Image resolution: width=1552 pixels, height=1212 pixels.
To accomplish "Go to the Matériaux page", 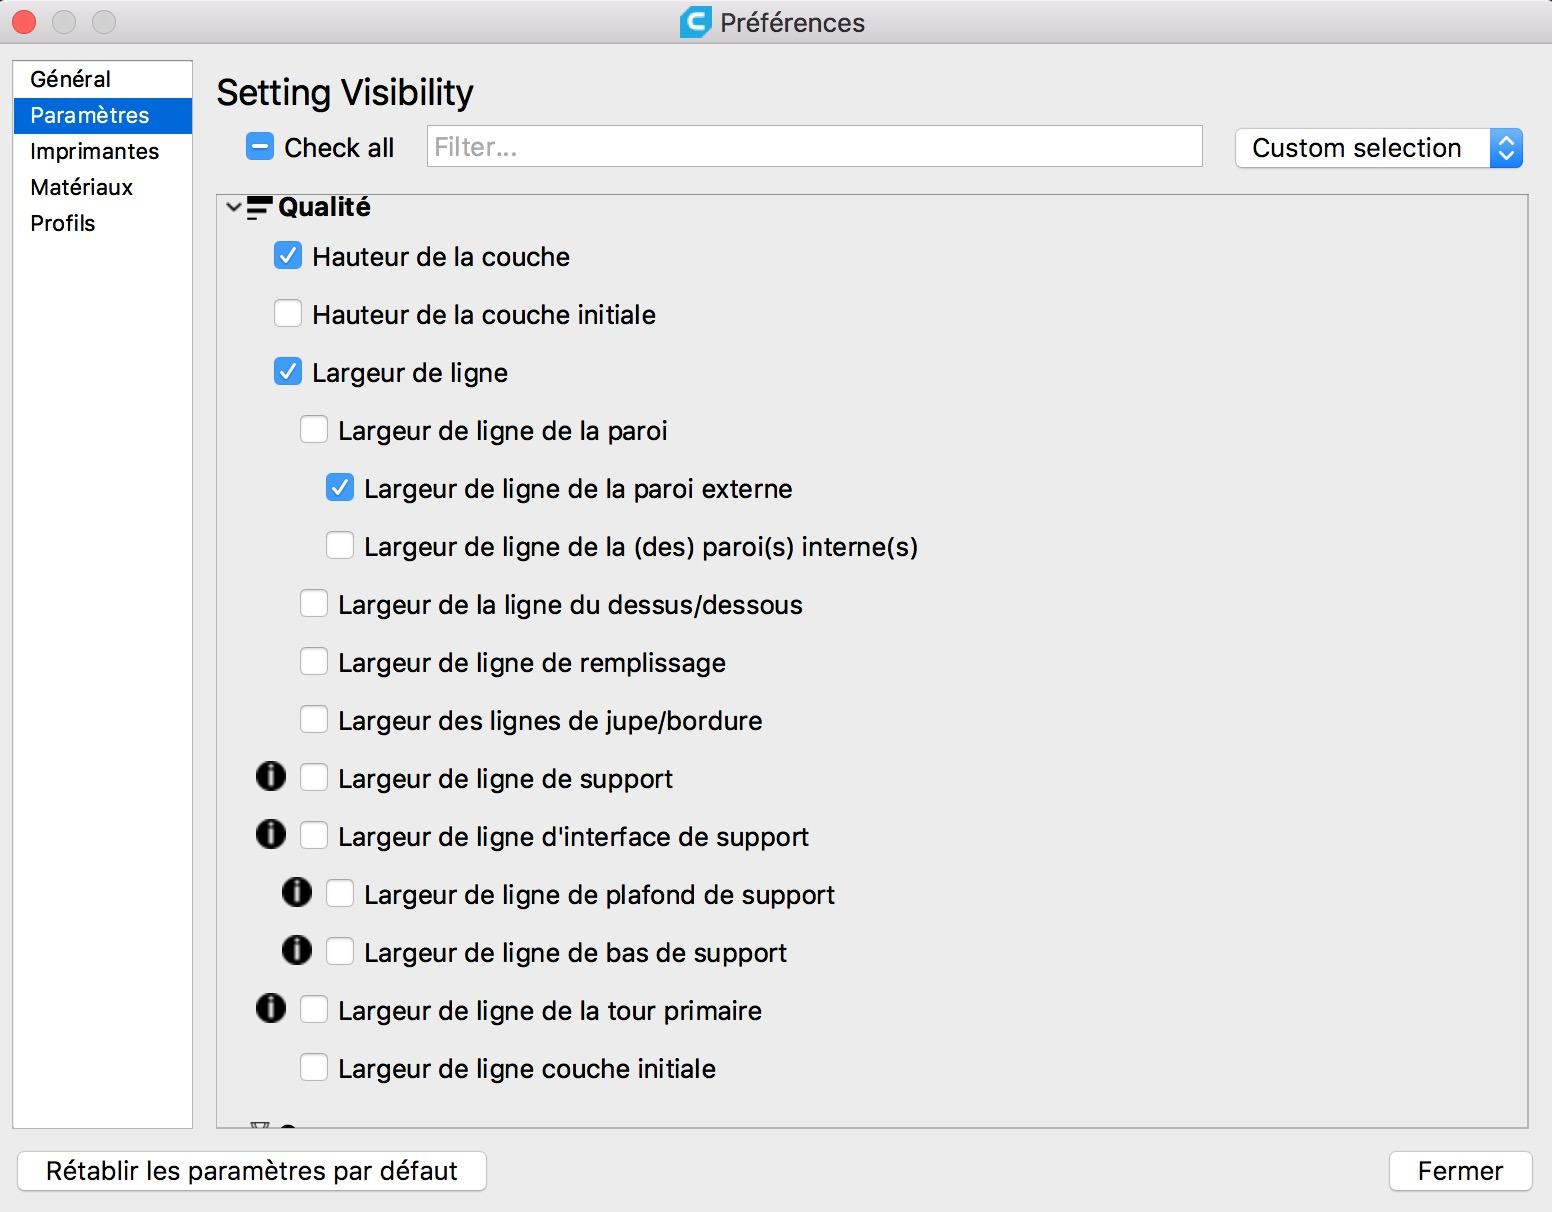I will (82, 187).
